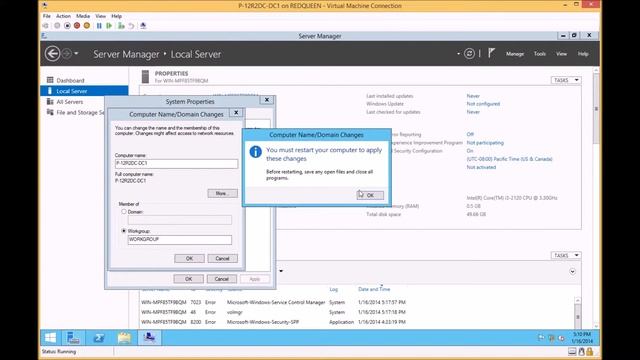Click the More... button
The image size is (640, 360).
click(x=222, y=193)
